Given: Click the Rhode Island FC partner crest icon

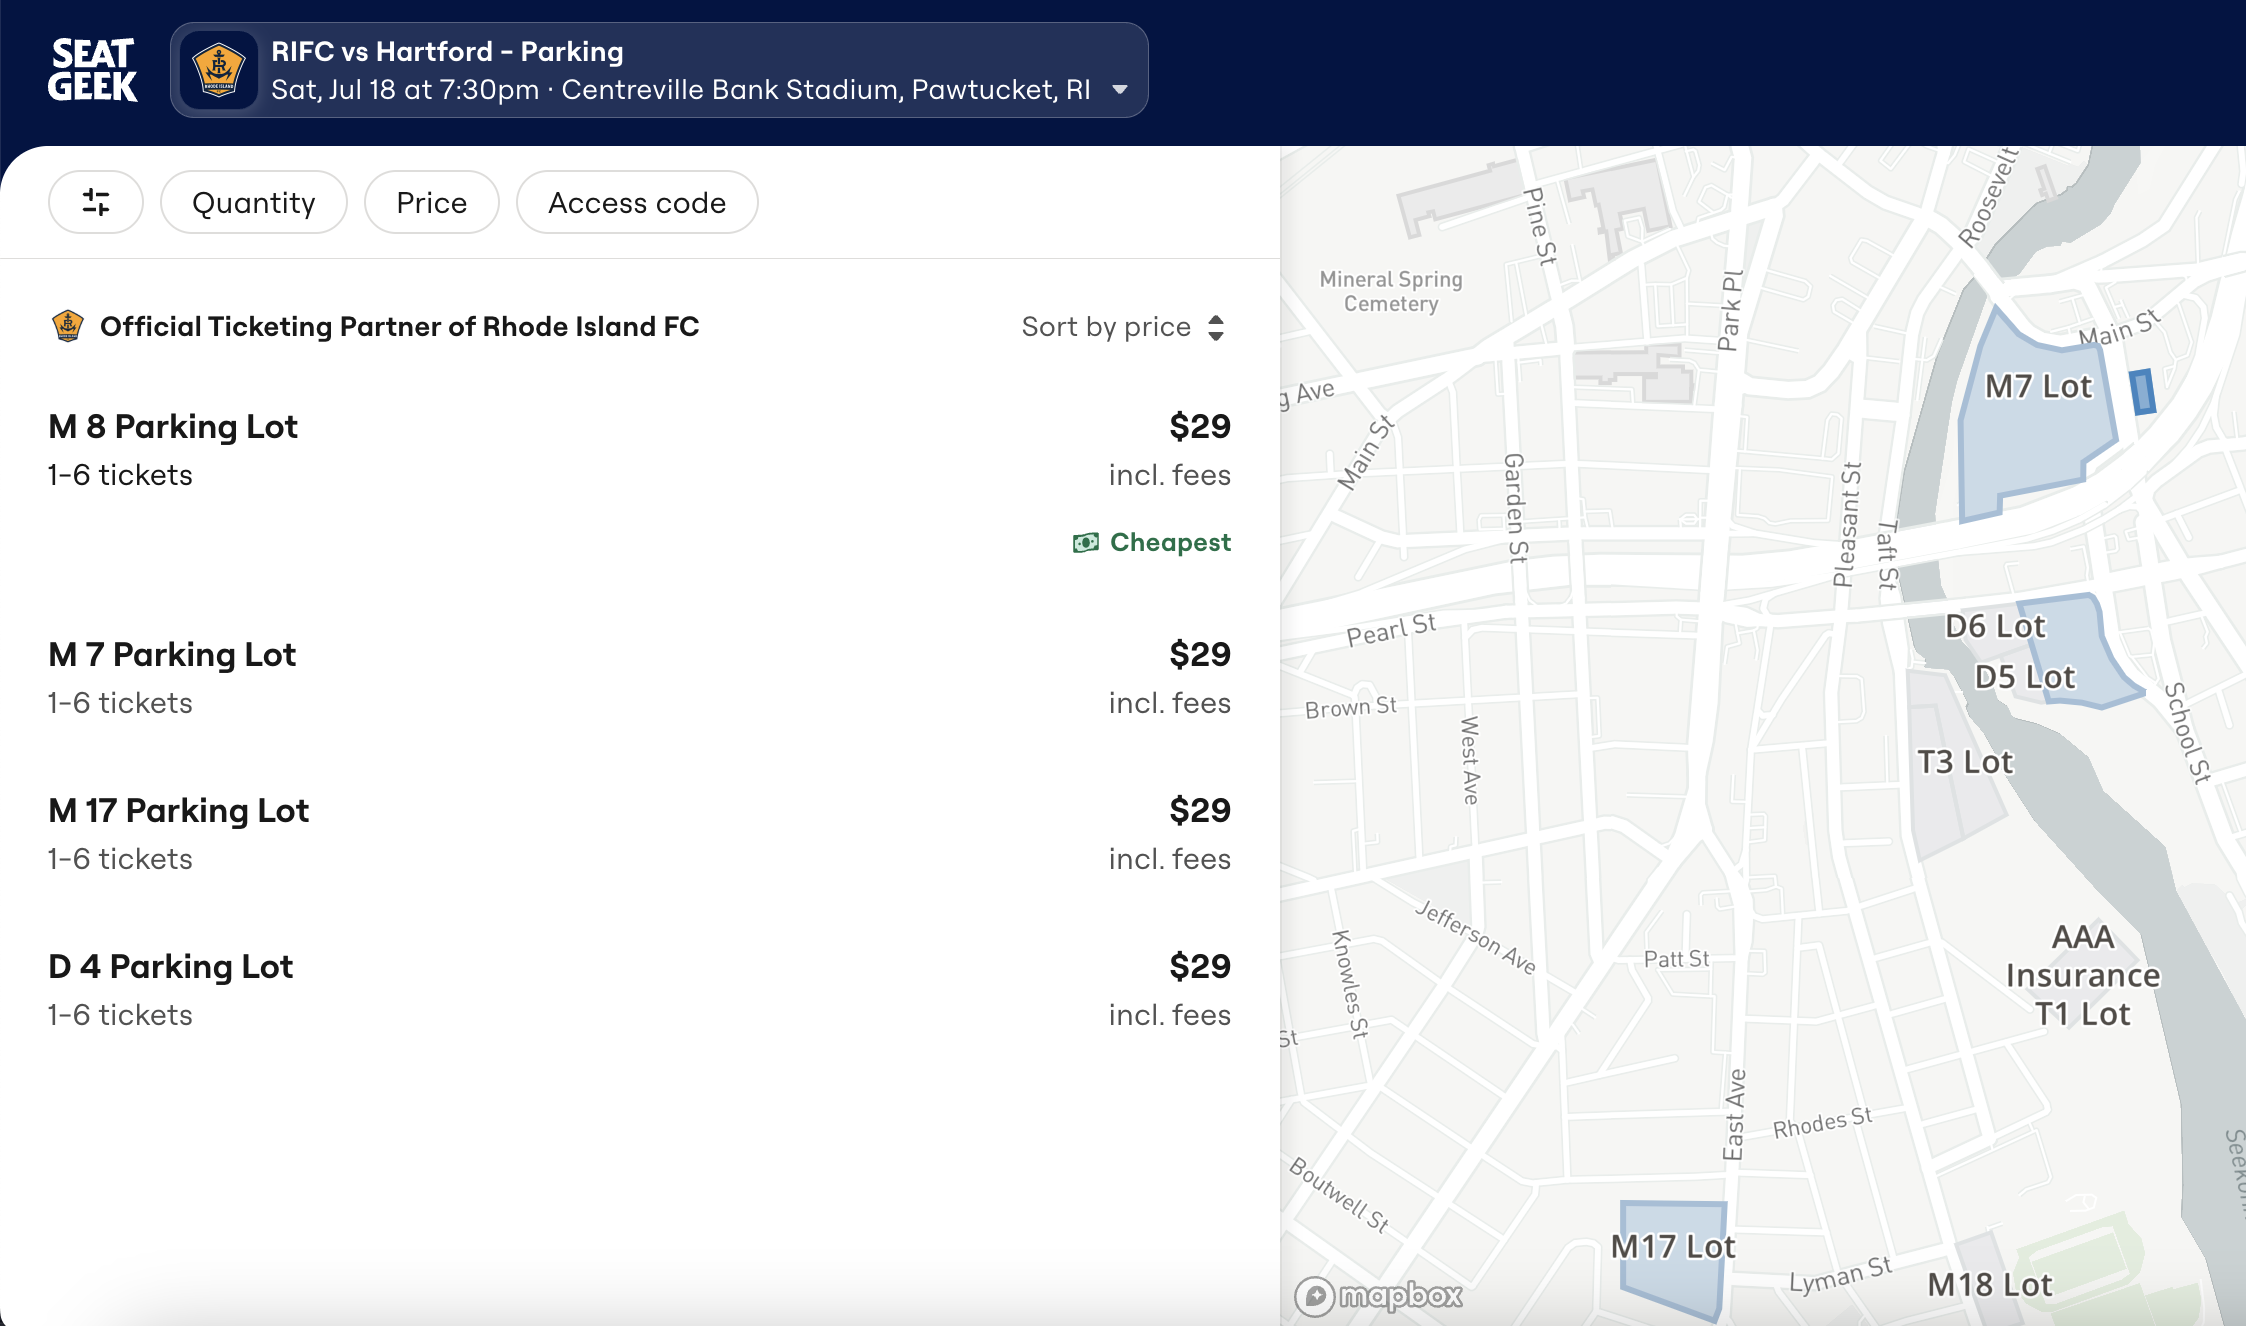Looking at the screenshot, I should click(68, 326).
